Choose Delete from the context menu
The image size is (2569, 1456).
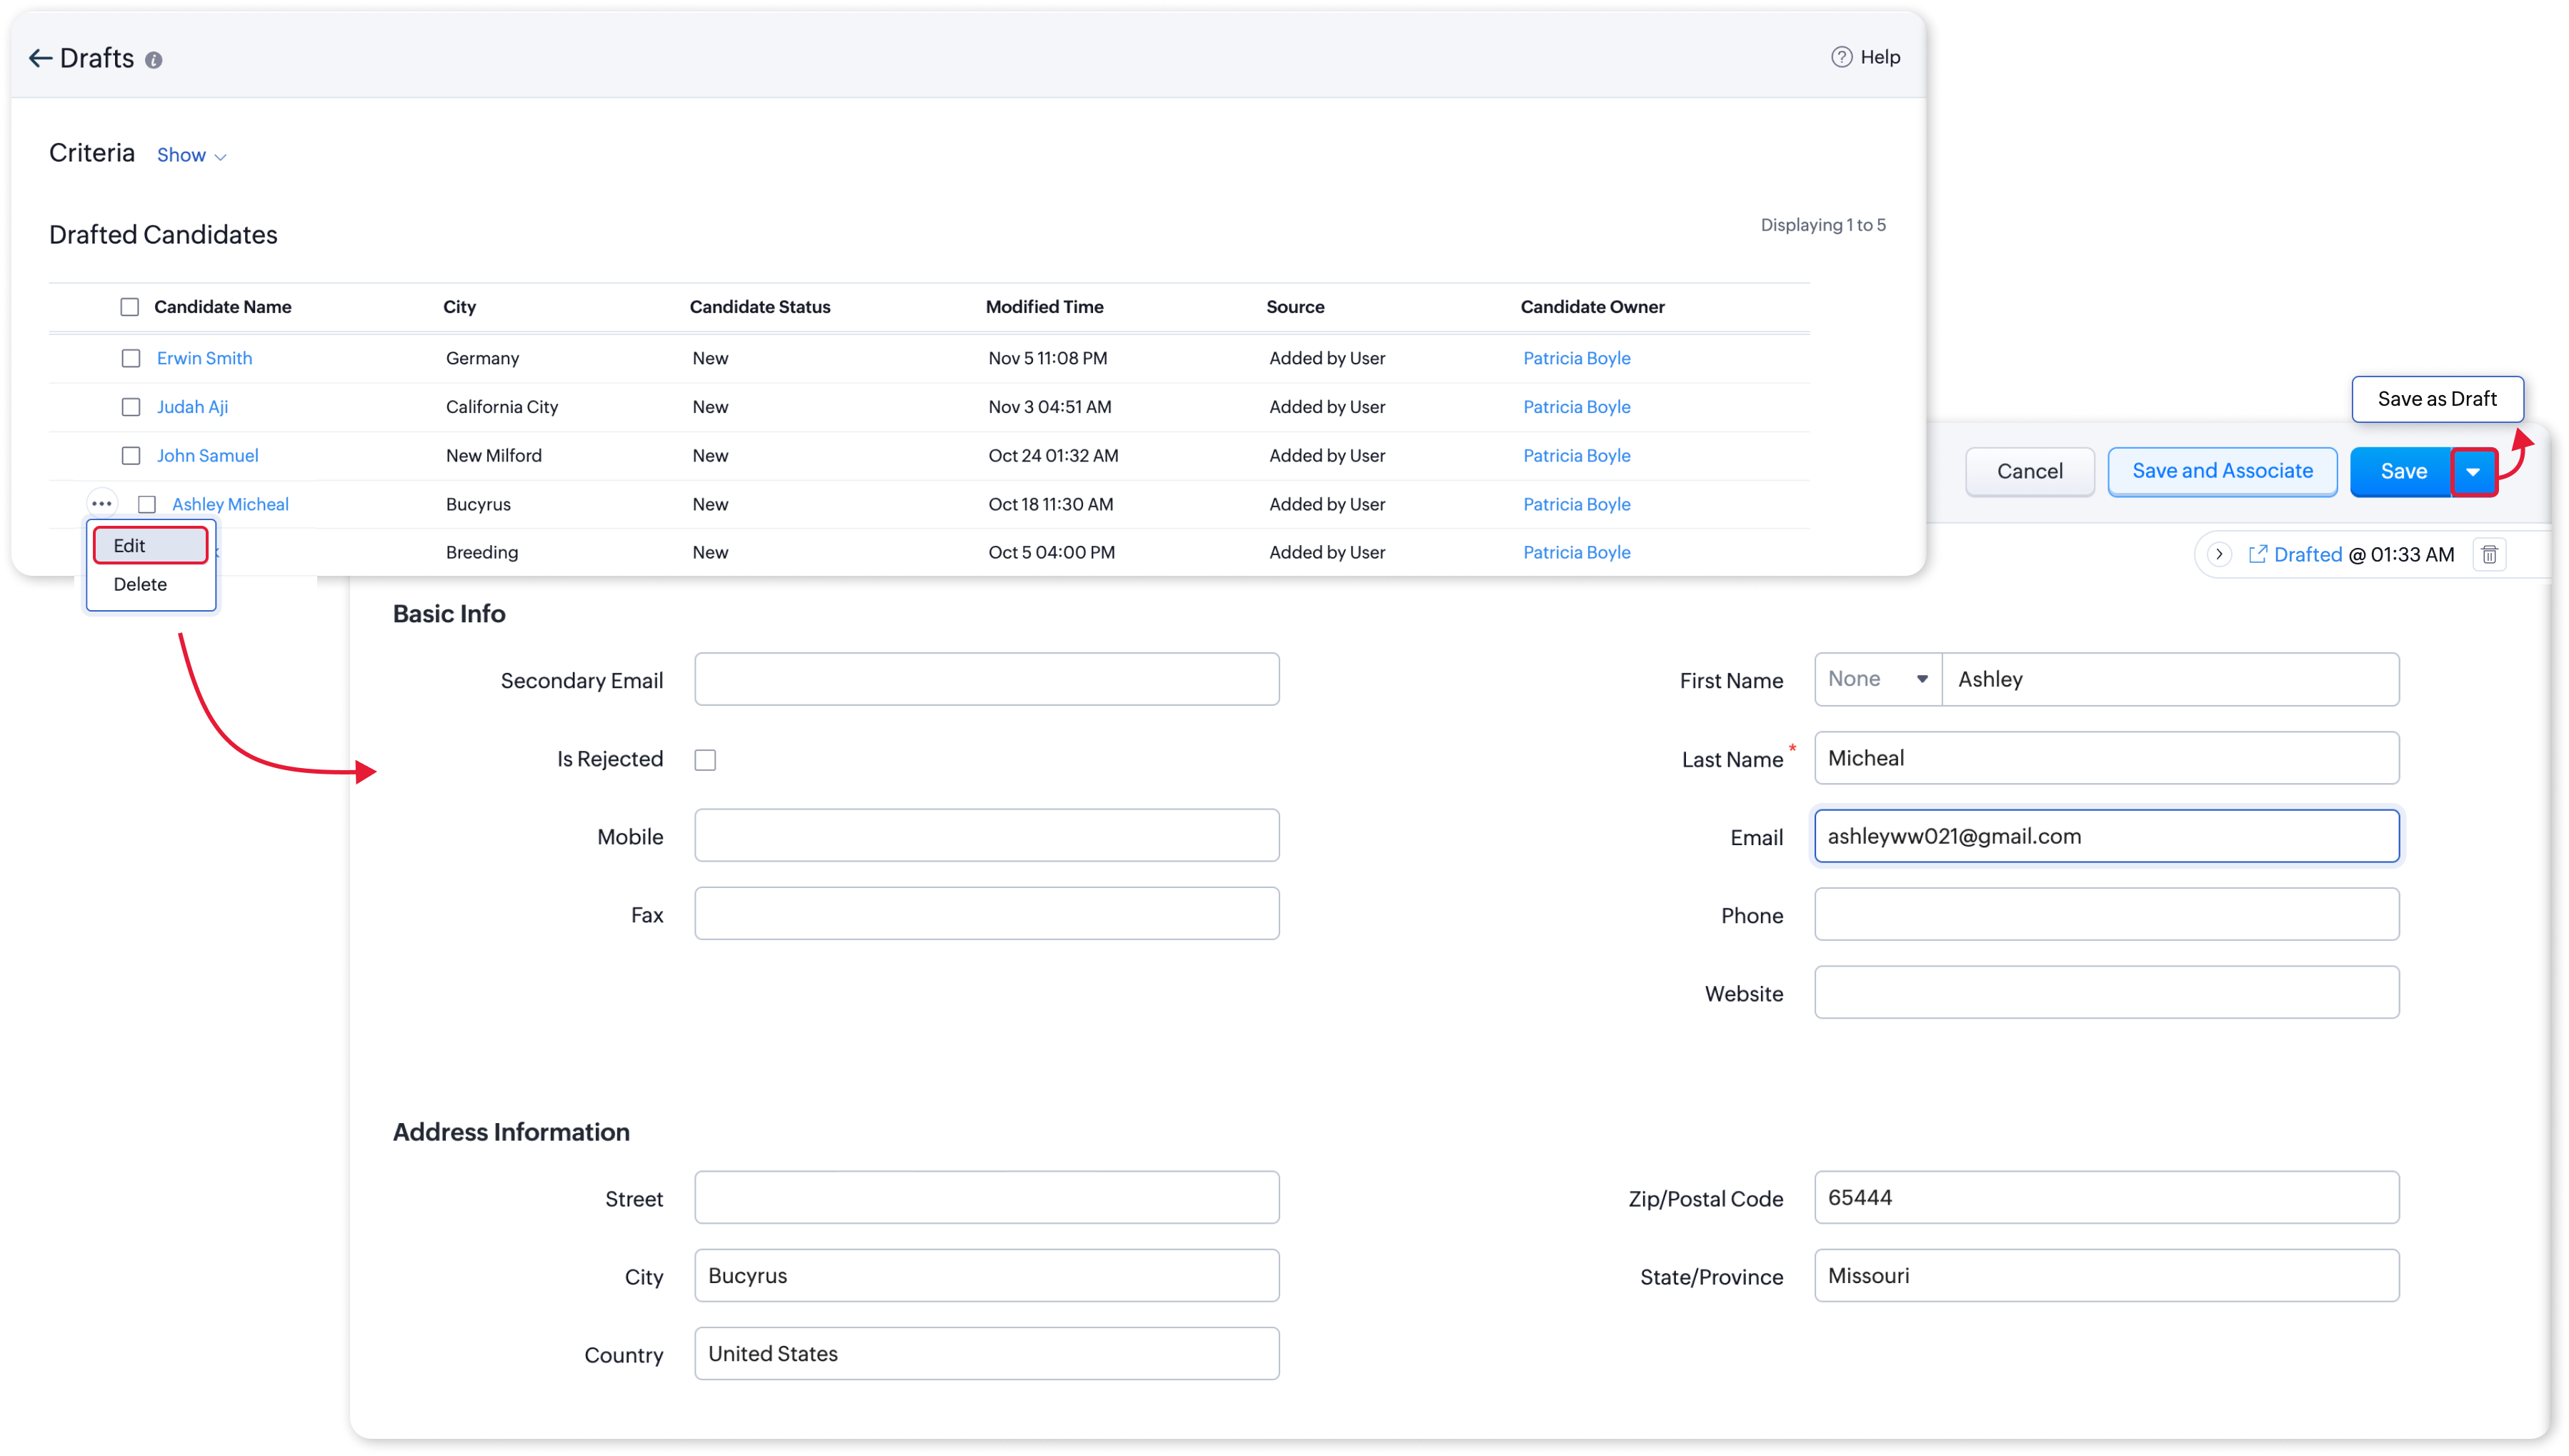tap(140, 584)
